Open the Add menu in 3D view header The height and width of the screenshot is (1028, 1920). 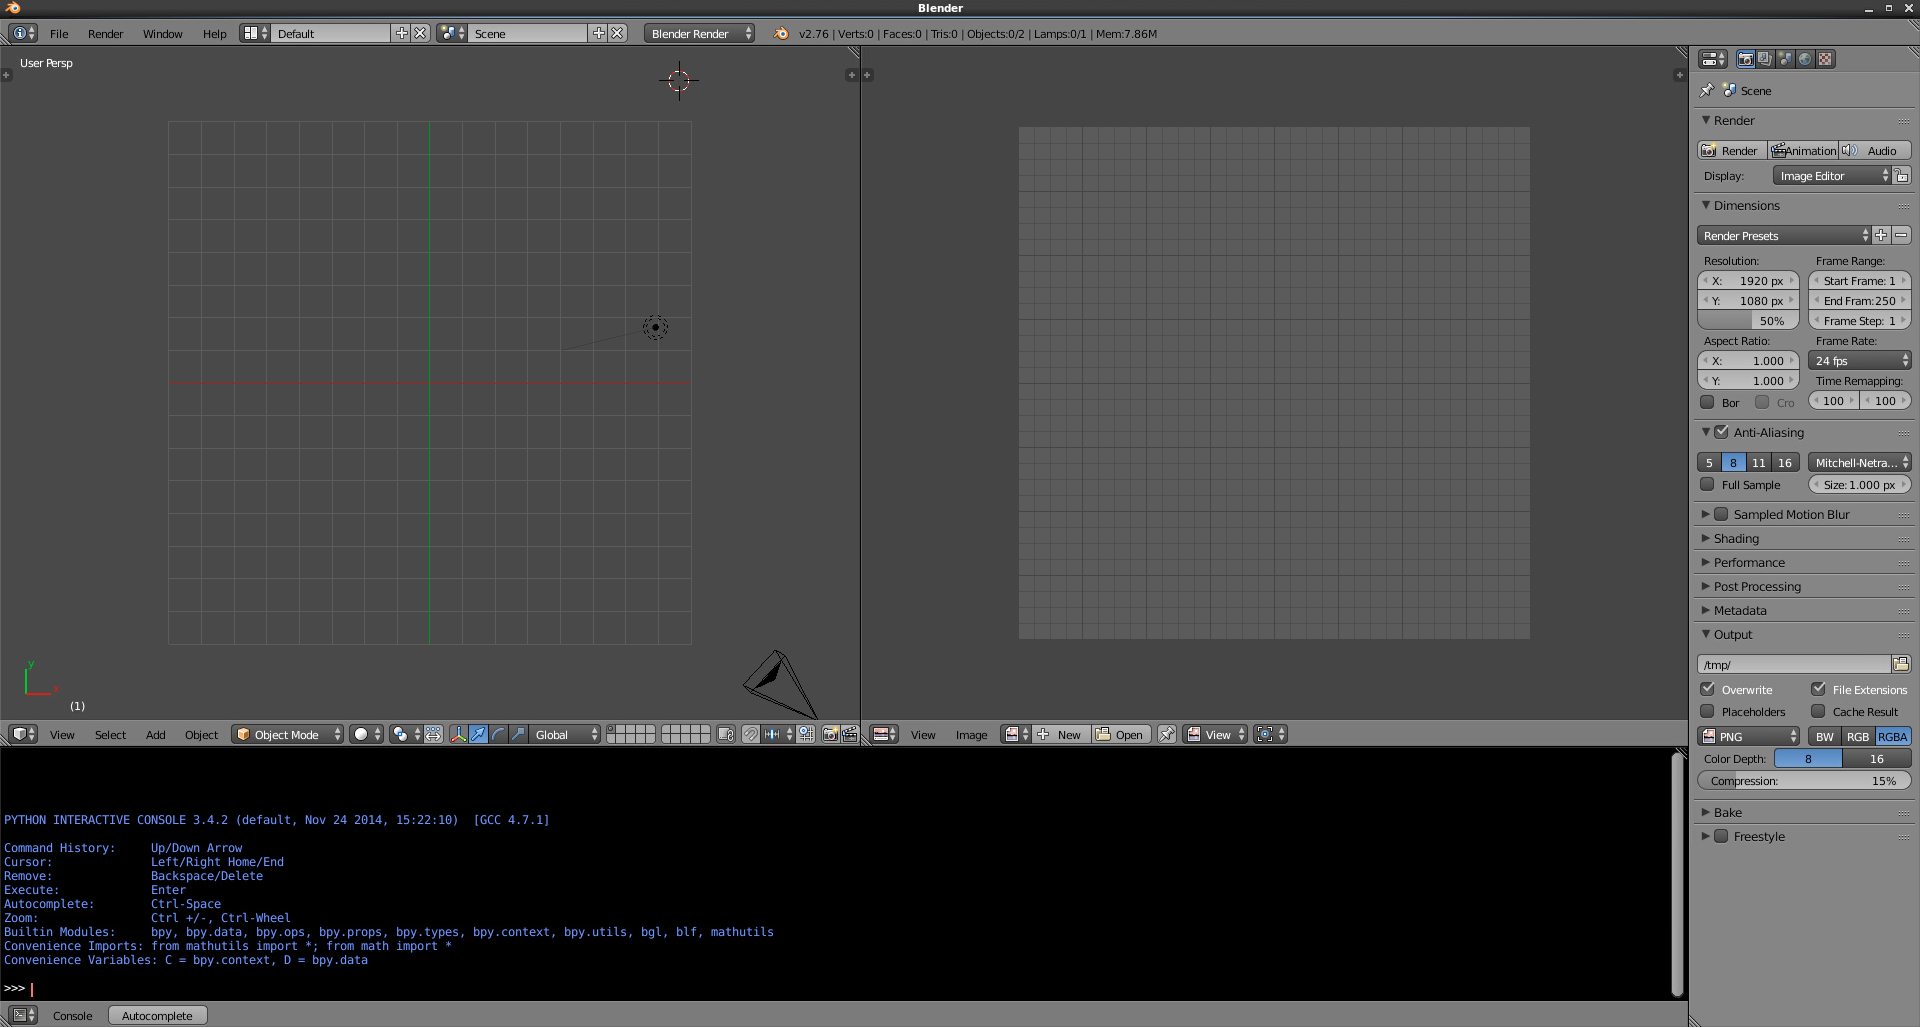[x=155, y=735]
